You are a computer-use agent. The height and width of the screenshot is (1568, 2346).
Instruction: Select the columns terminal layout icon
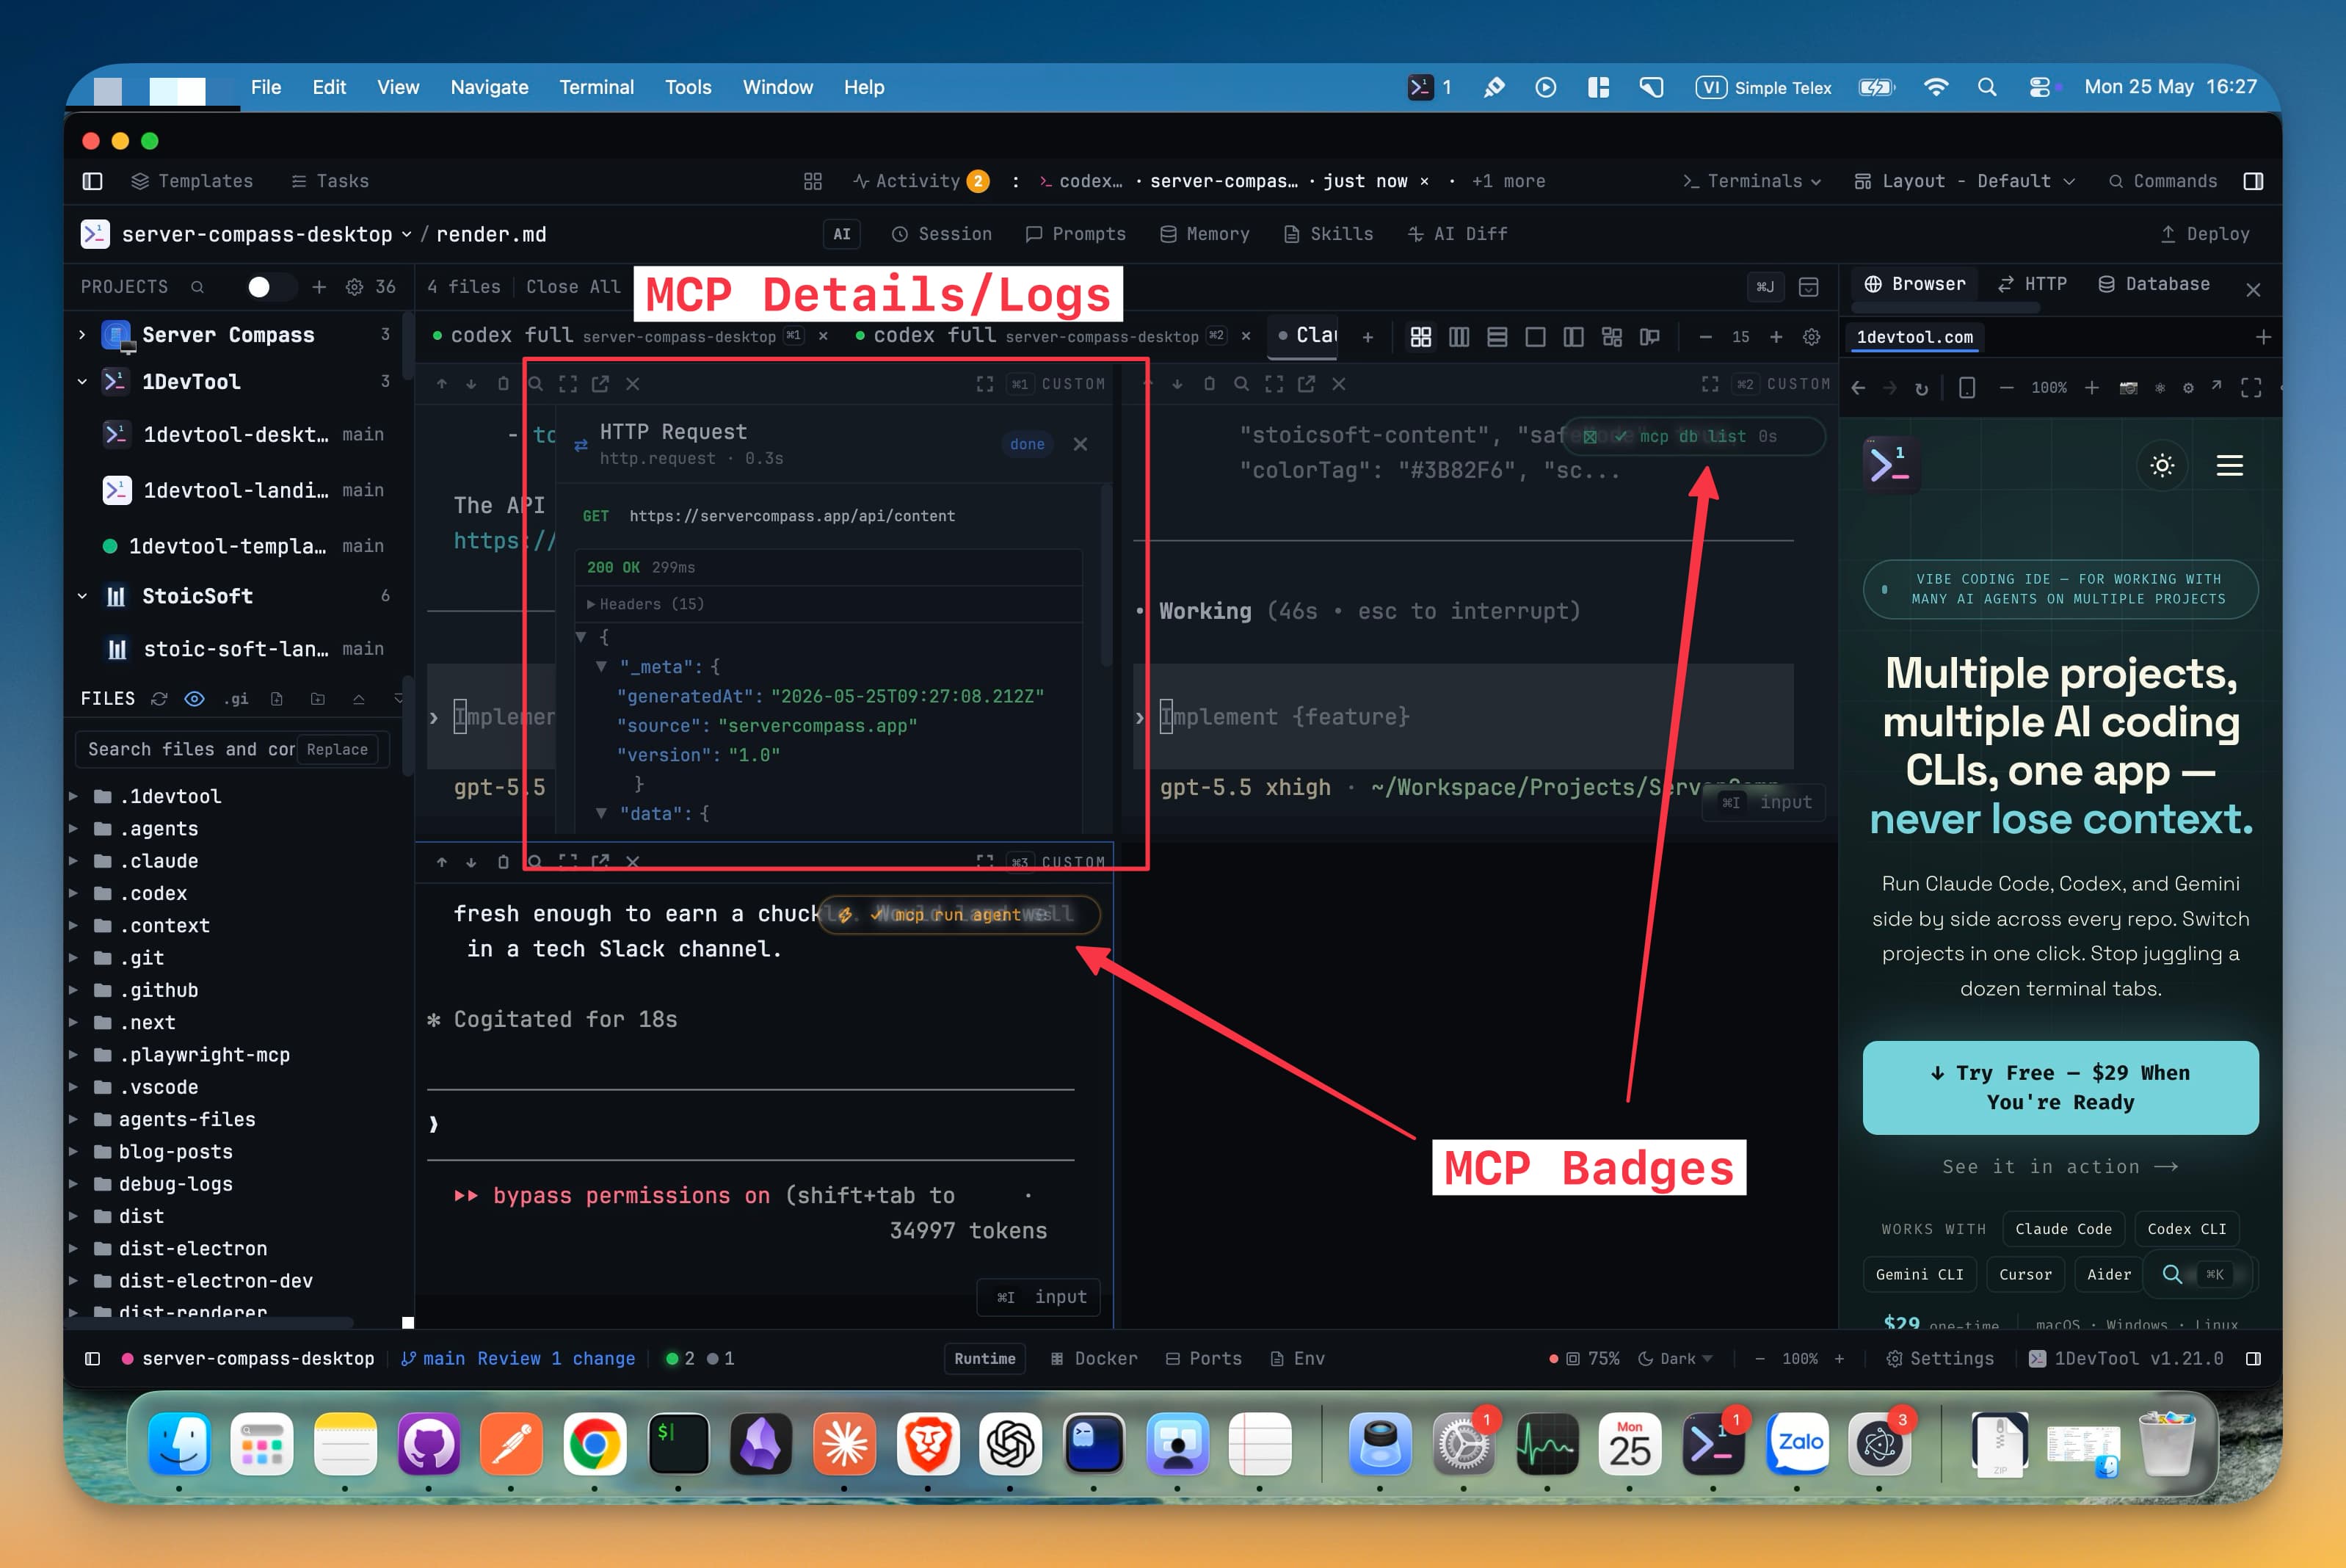[x=1459, y=337]
